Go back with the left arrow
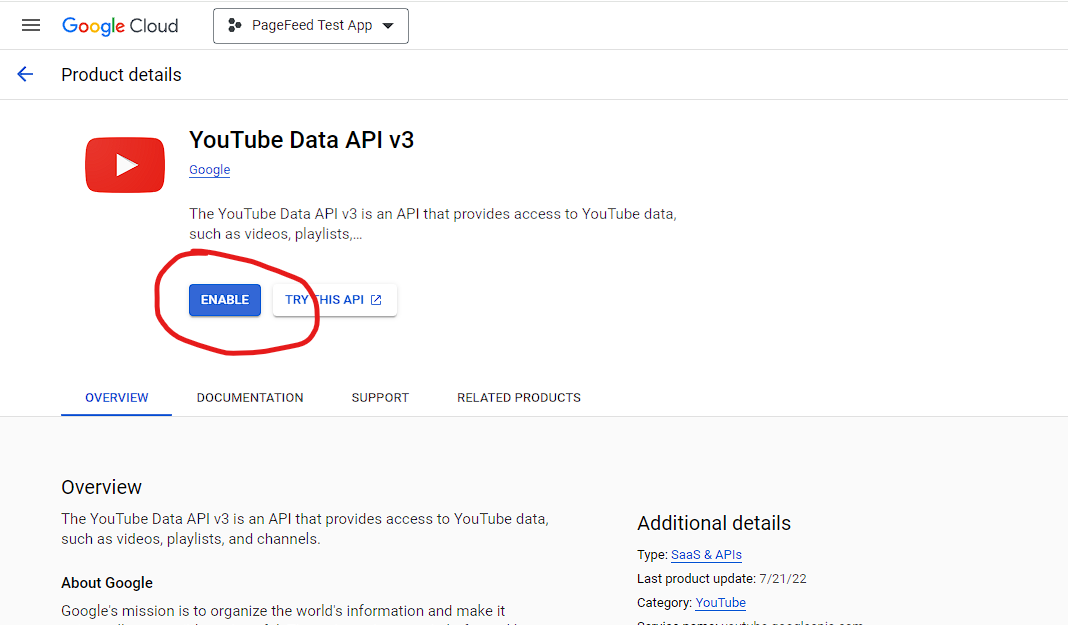The height and width of the screenshot is (625, 1068). [25, 74]
